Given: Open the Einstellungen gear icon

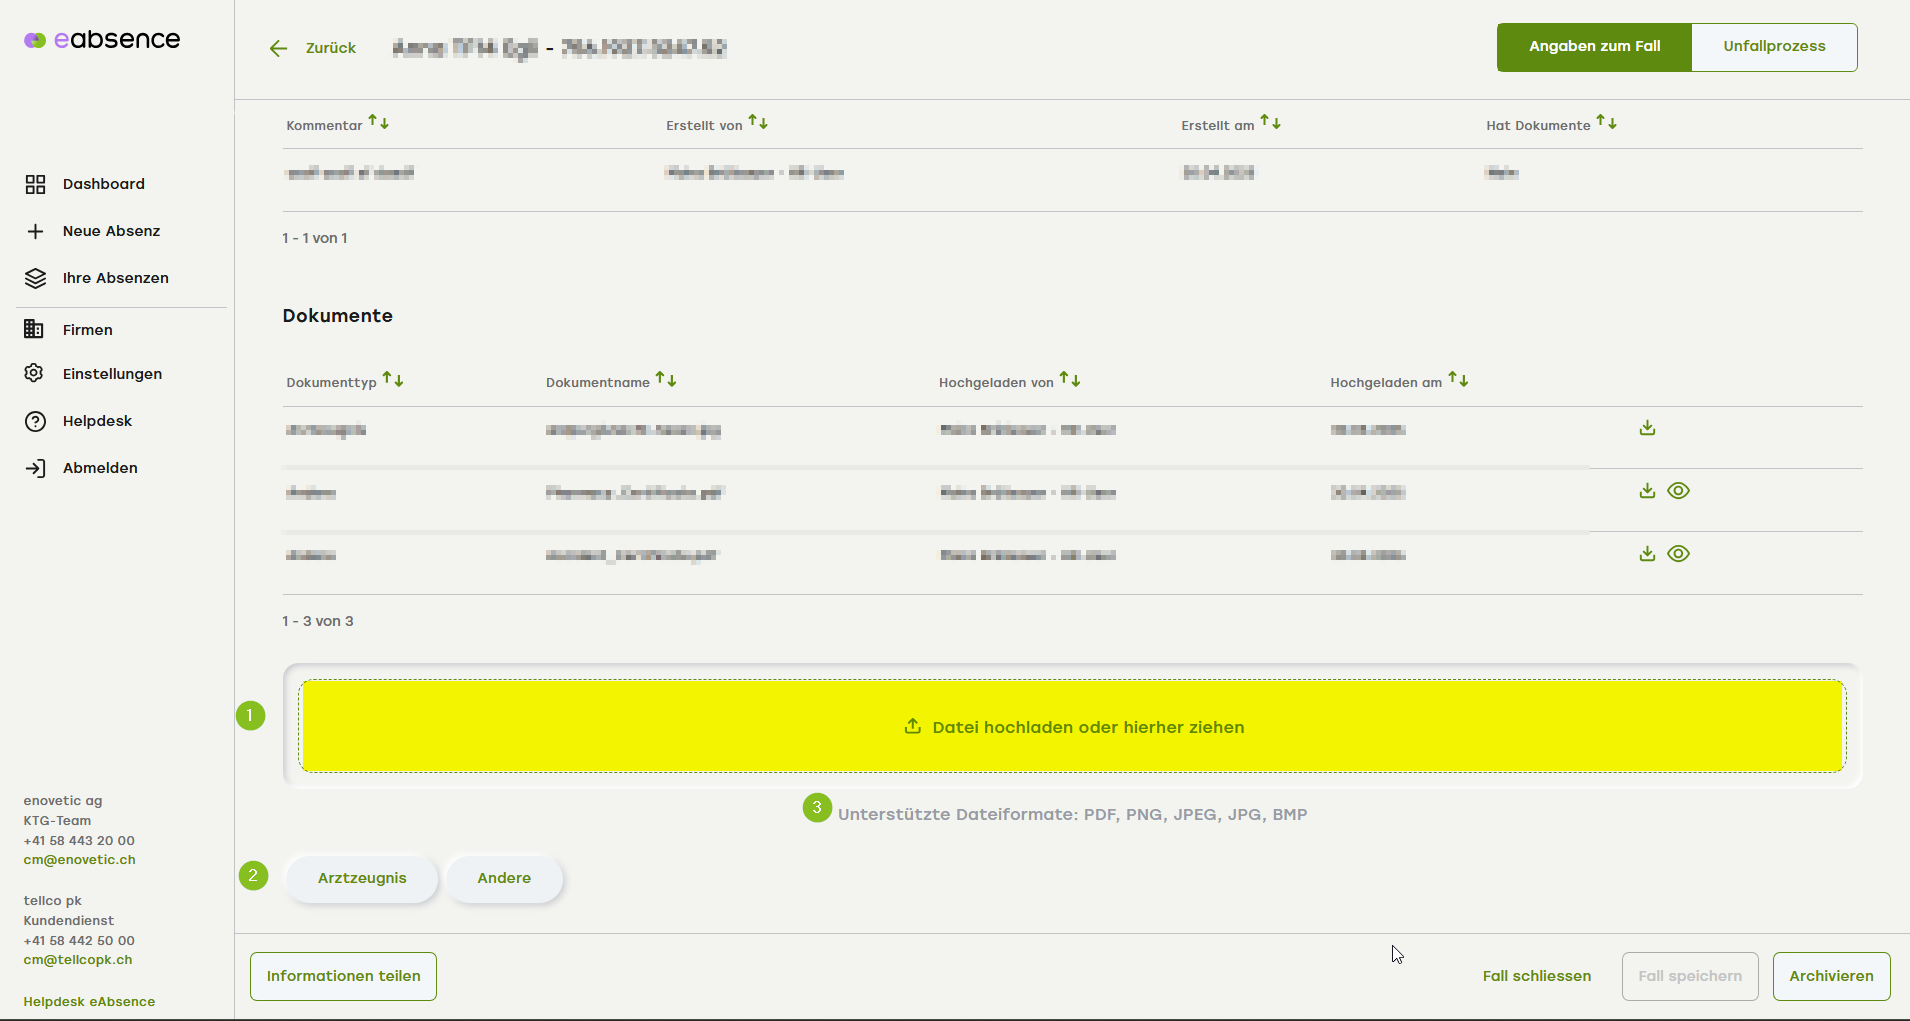Looking at the screenshot, I should (35, 373).
